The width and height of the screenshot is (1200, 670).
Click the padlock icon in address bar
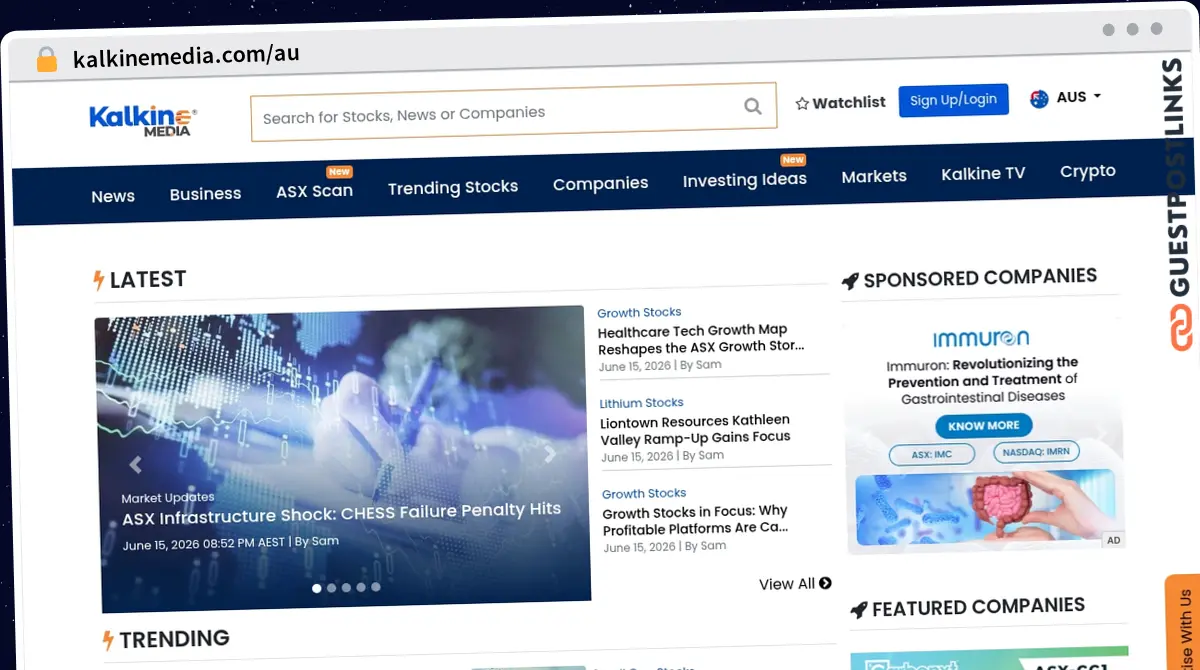[x=46, y=59]
